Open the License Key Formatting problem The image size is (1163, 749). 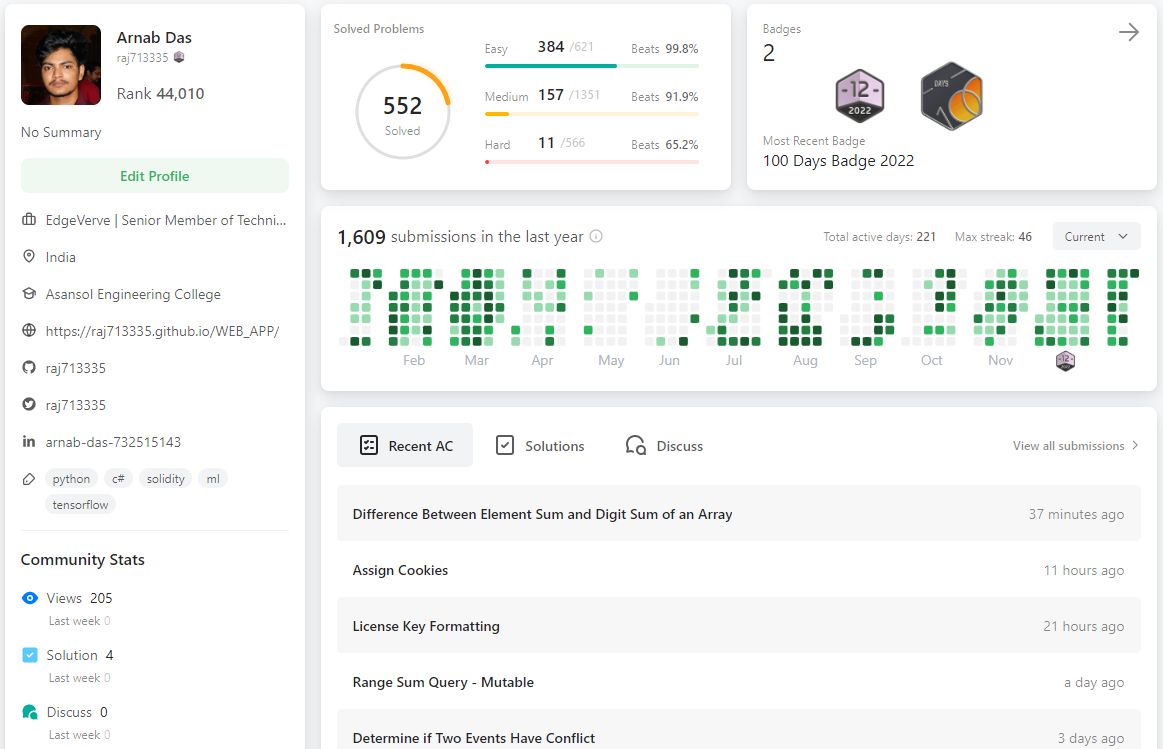tap(739, 626)
